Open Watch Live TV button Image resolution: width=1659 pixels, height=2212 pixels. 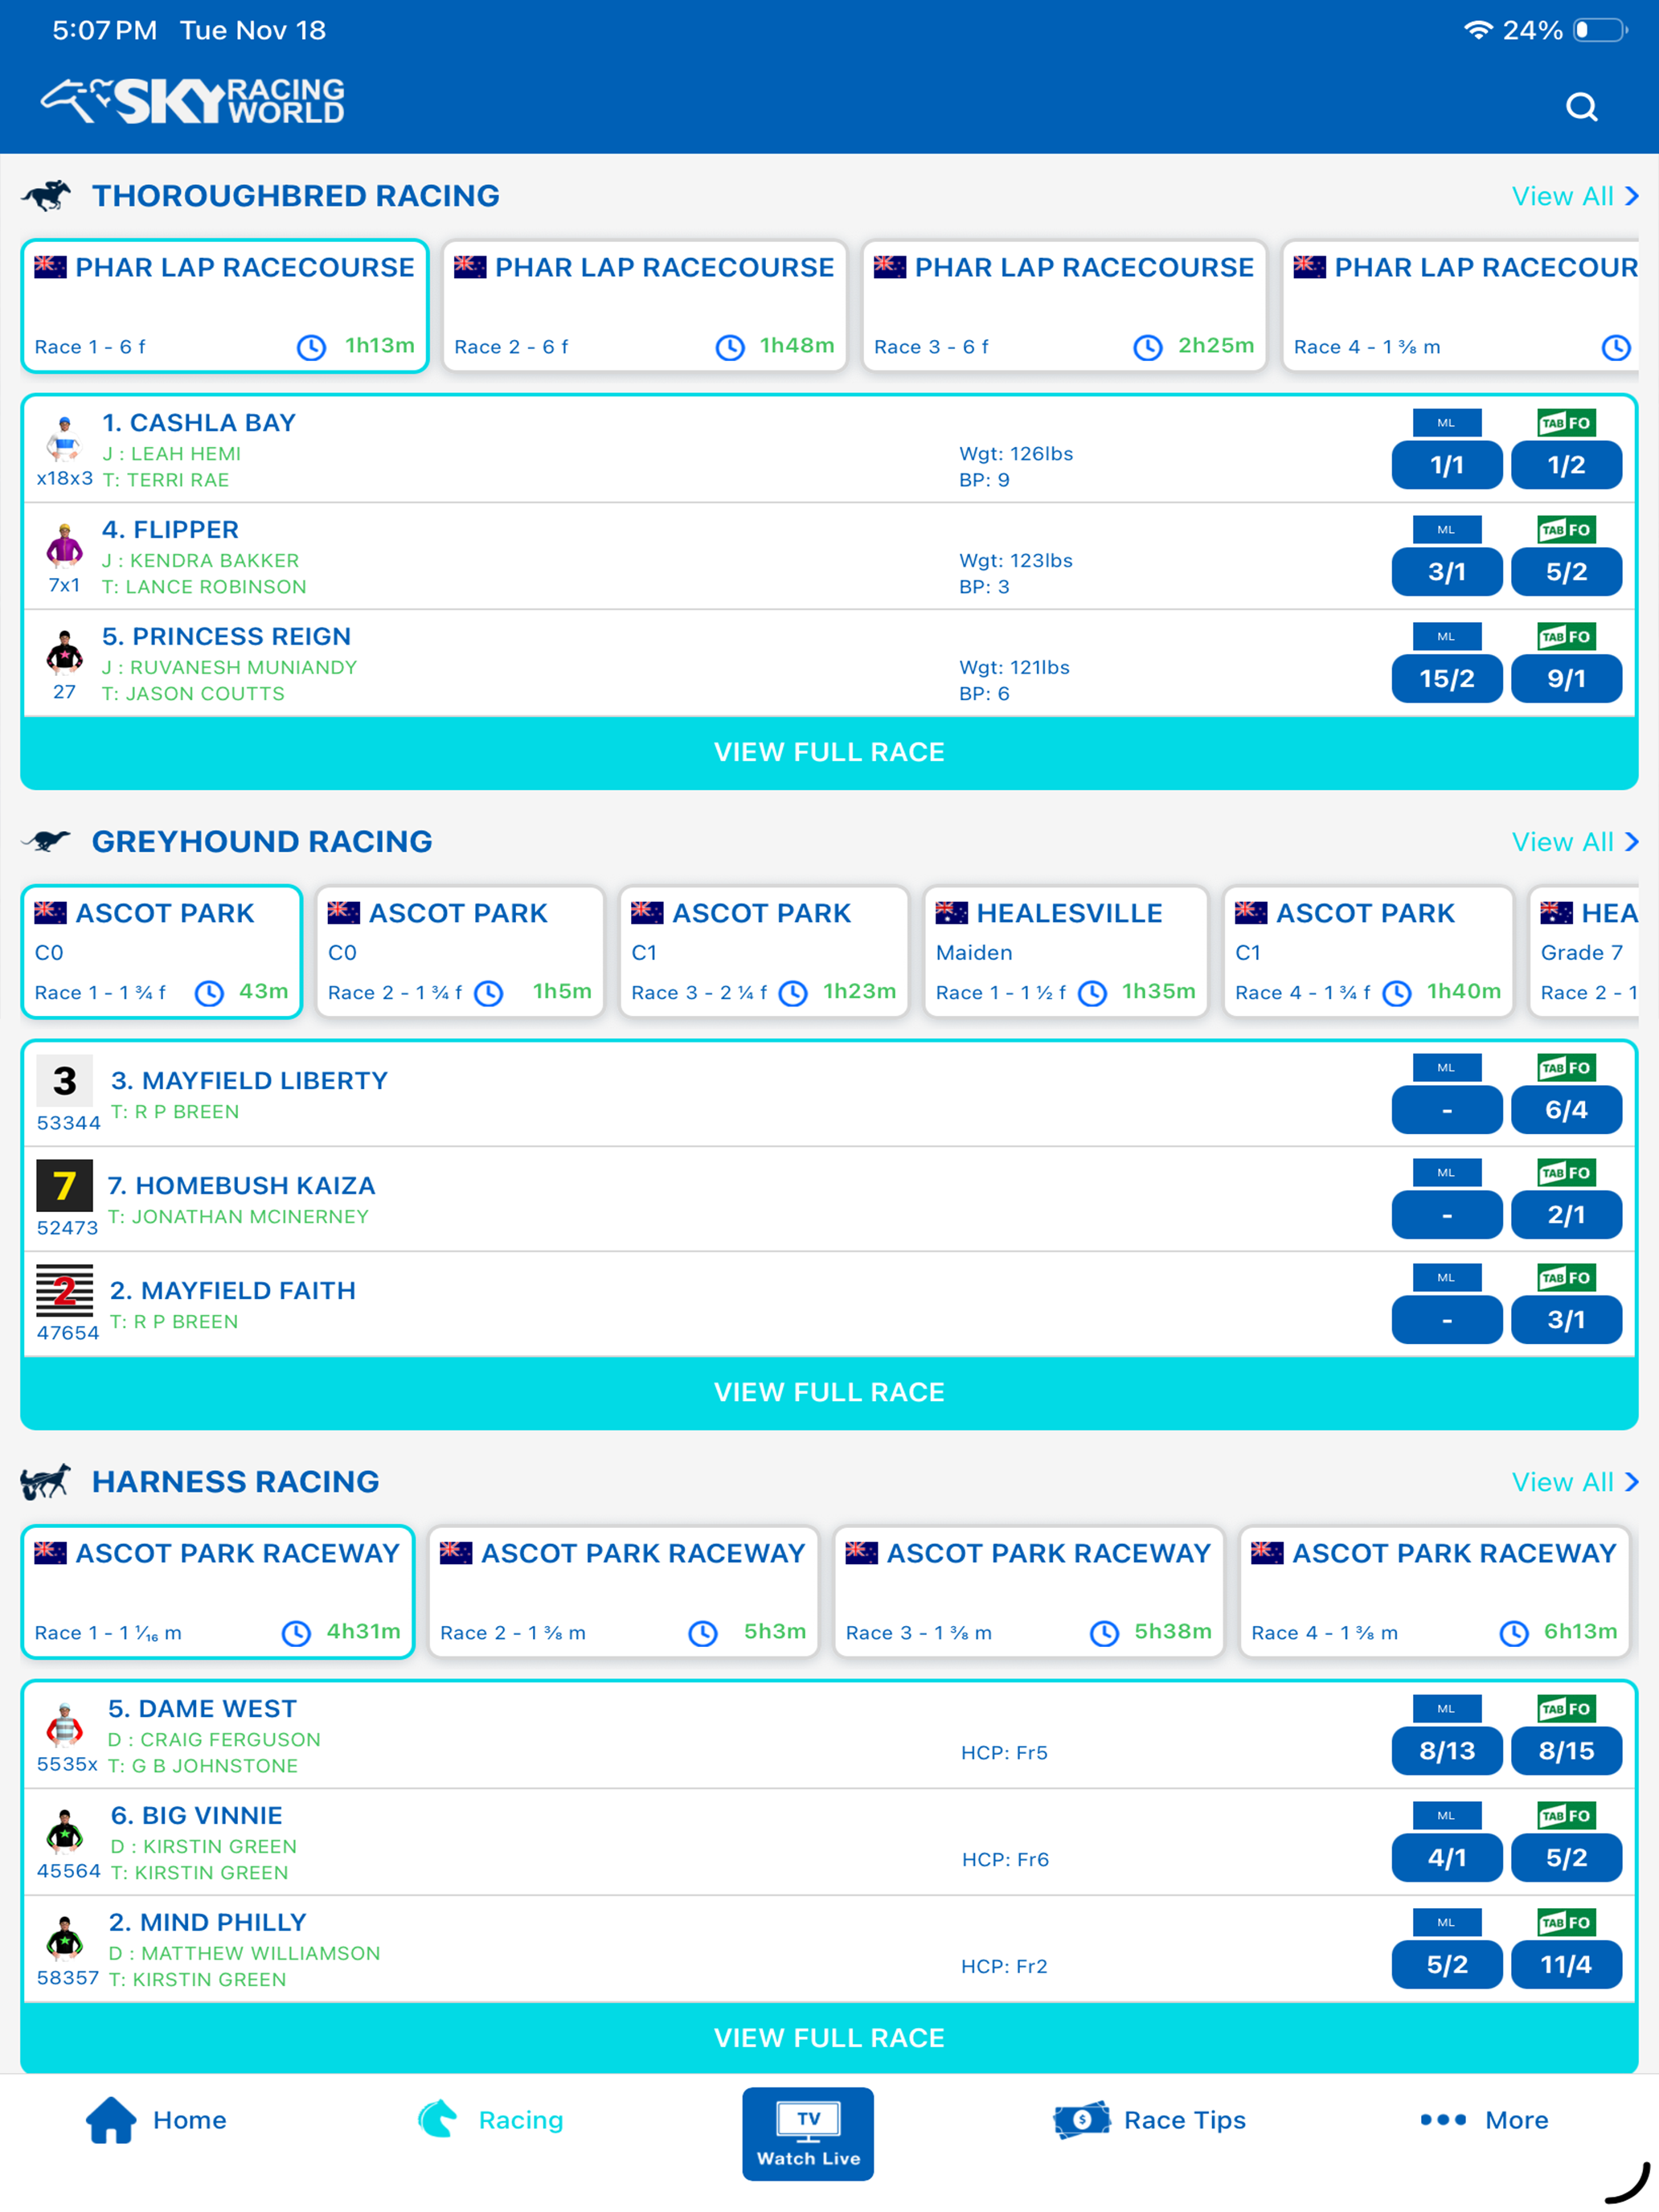[x=808, y=2133]
